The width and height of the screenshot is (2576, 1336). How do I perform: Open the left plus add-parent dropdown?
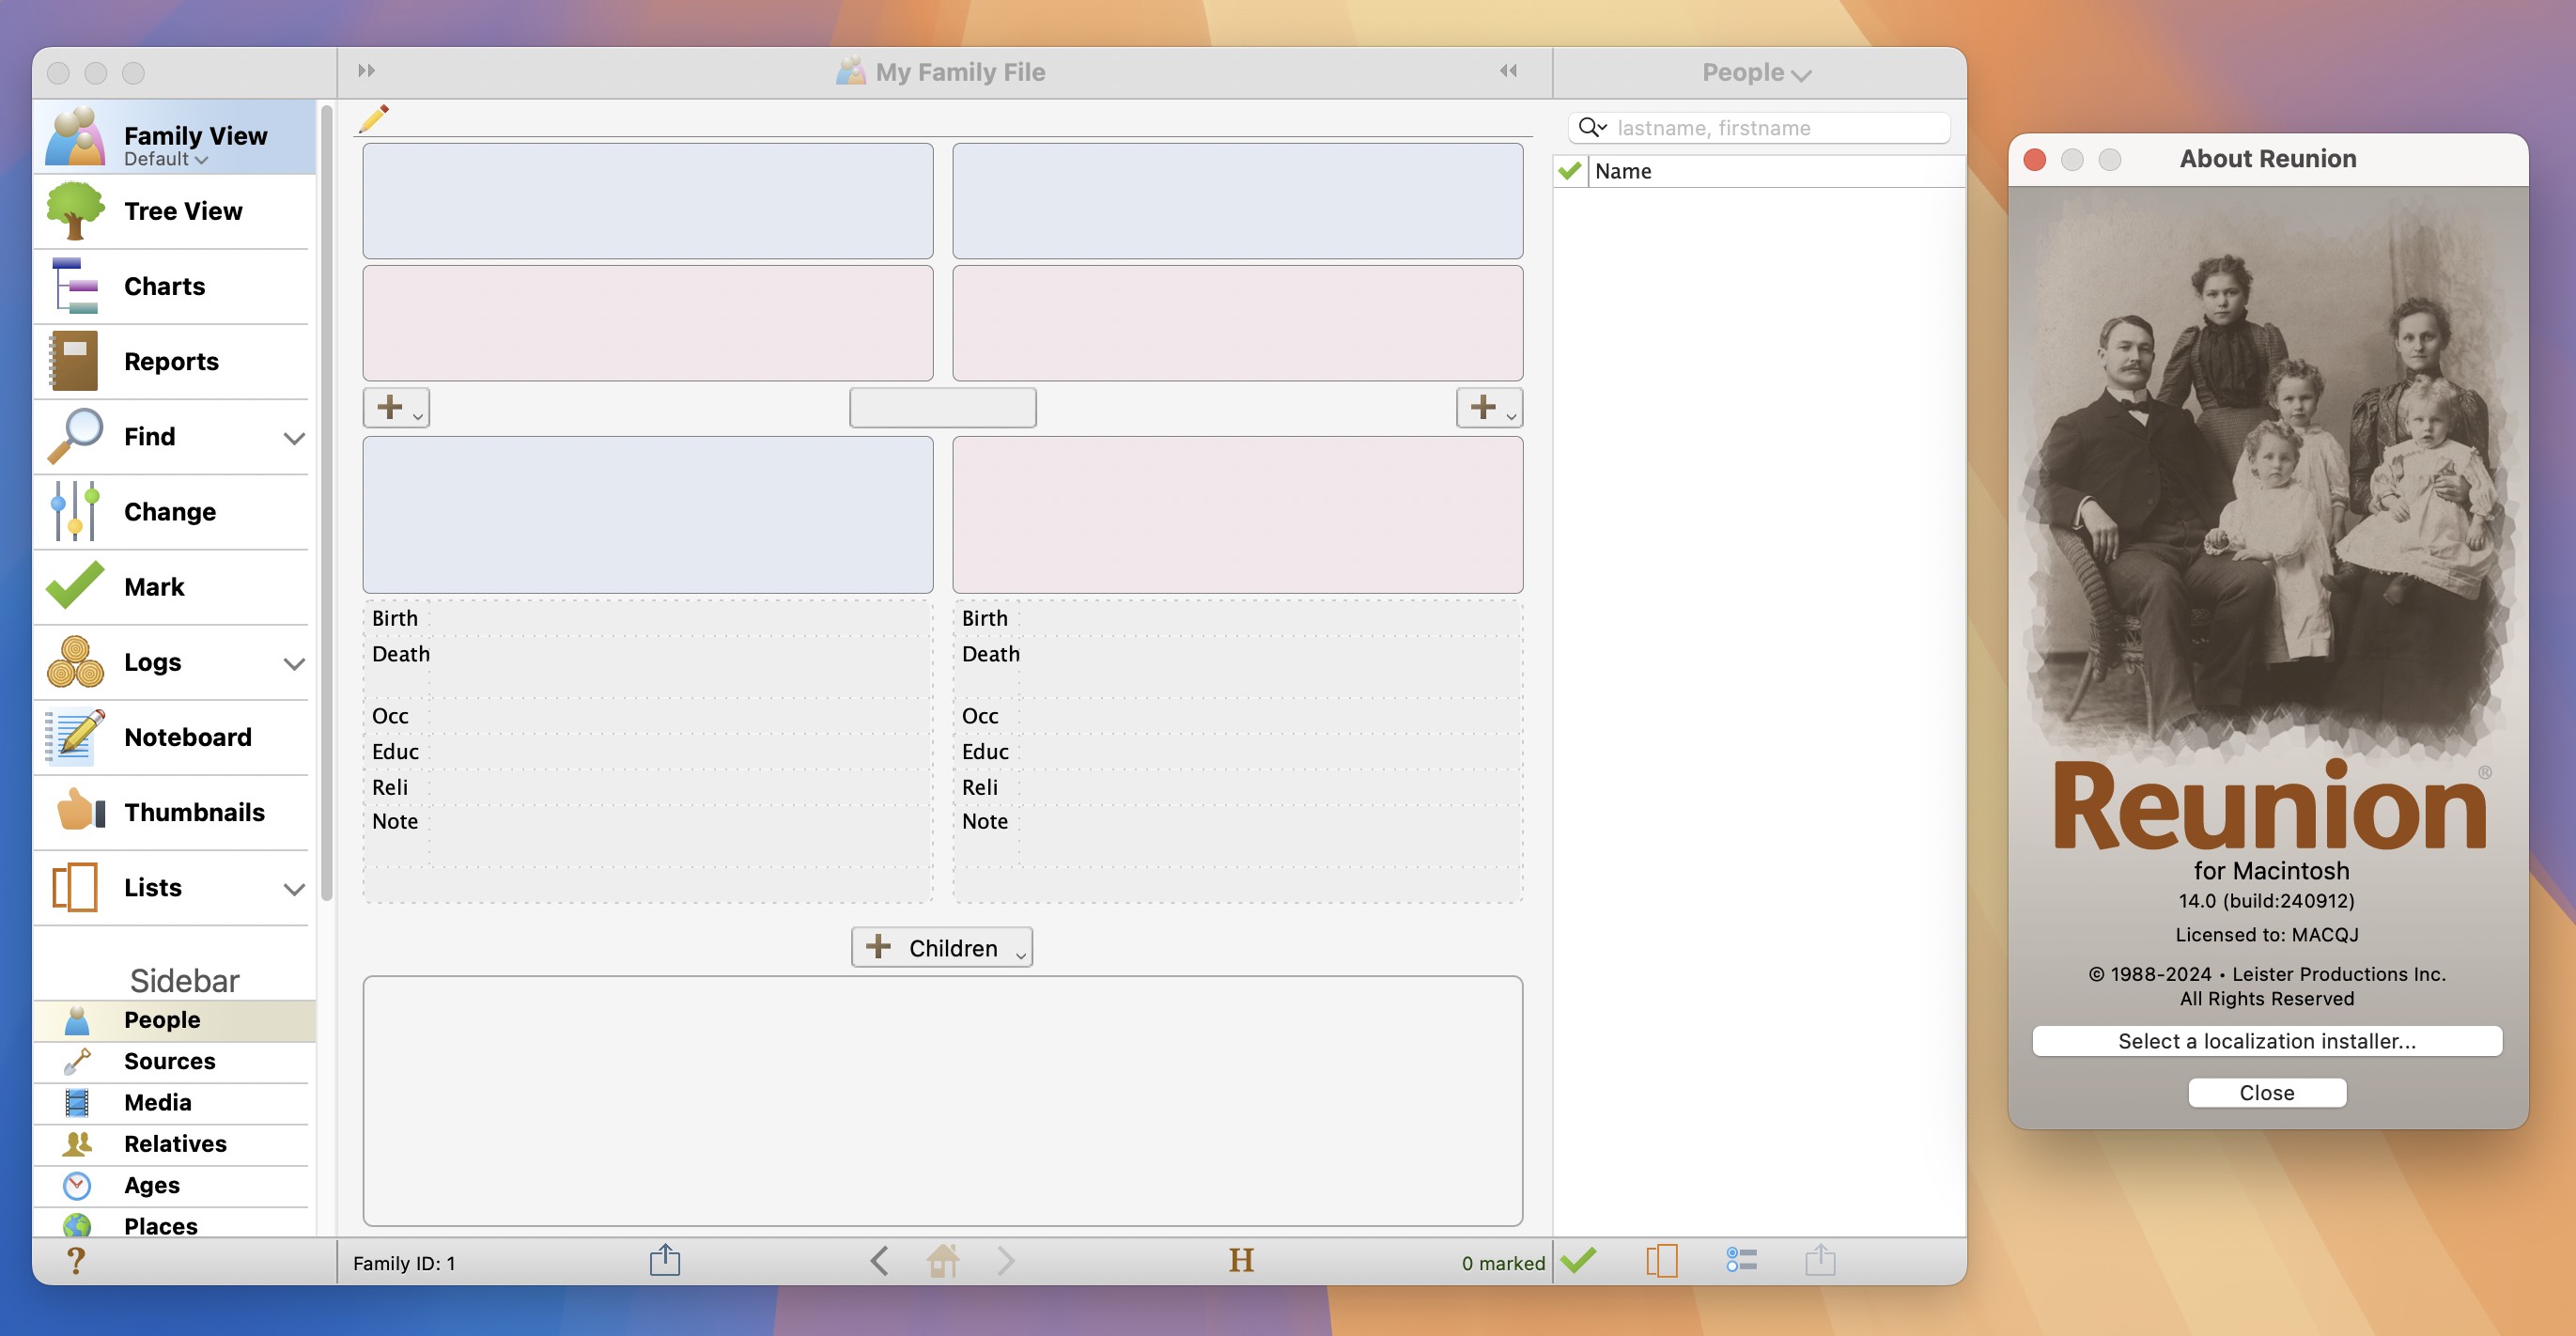(397, 408)
